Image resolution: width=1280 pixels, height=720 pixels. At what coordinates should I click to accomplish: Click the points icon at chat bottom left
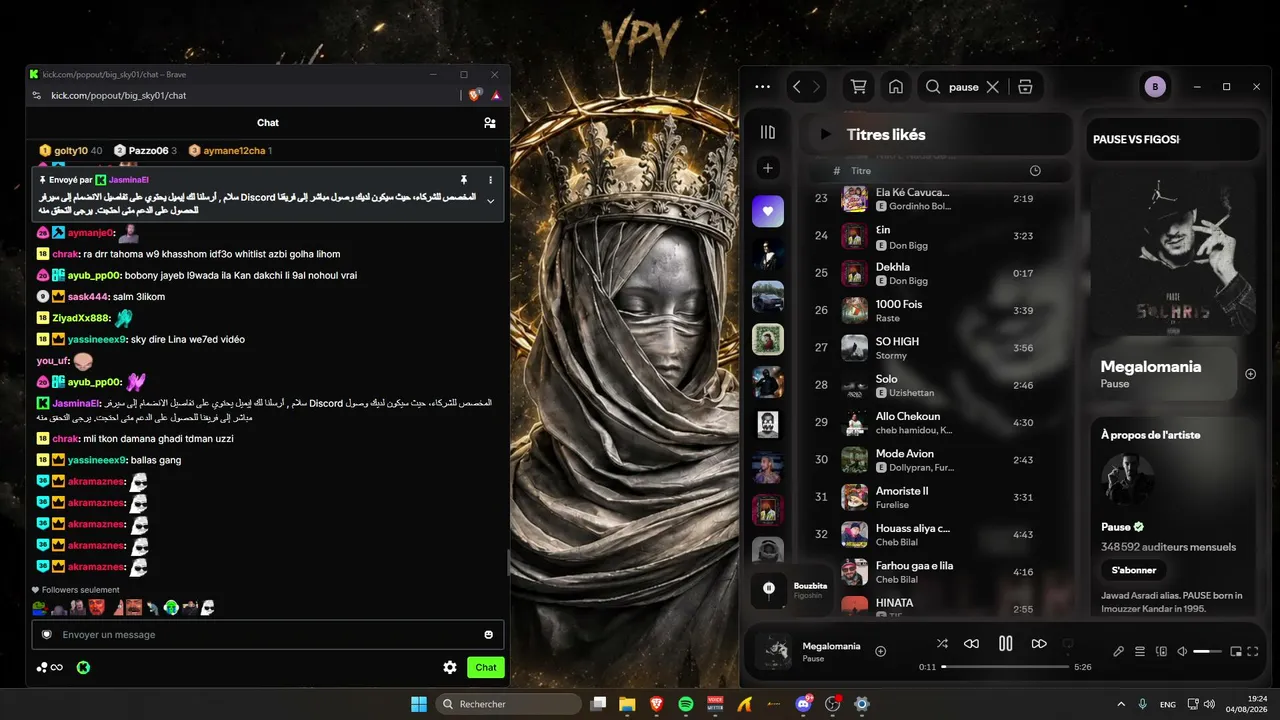(x=49, y=667)
